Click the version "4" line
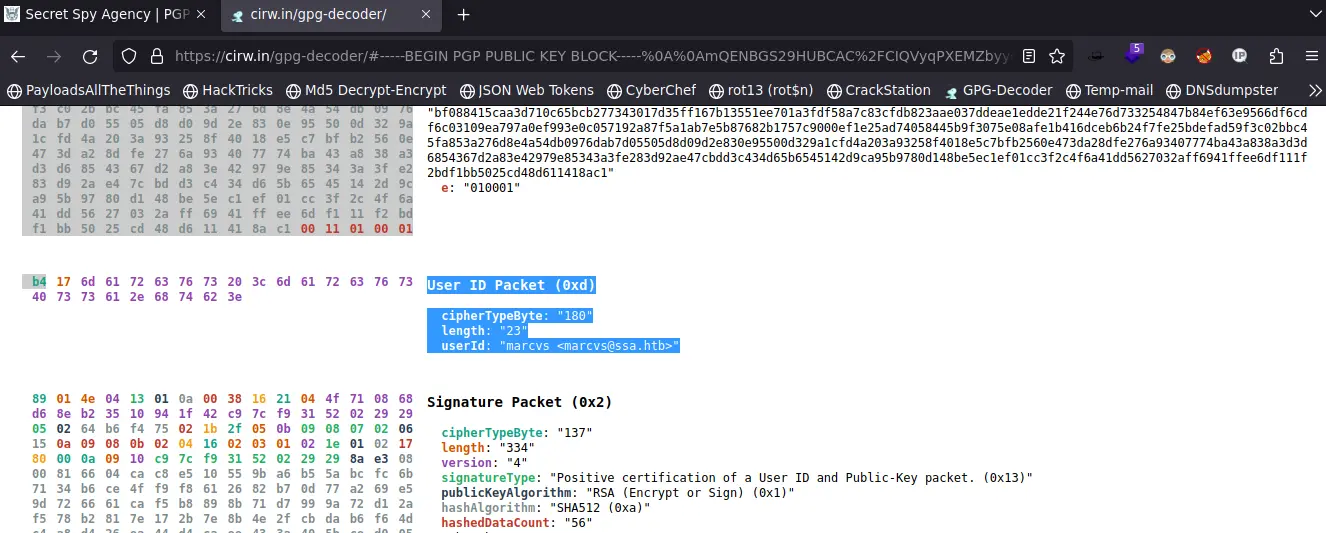Image resolution: width=1326 pixels, height=533 pixels. pyautogui.click(x=483, y=463)
